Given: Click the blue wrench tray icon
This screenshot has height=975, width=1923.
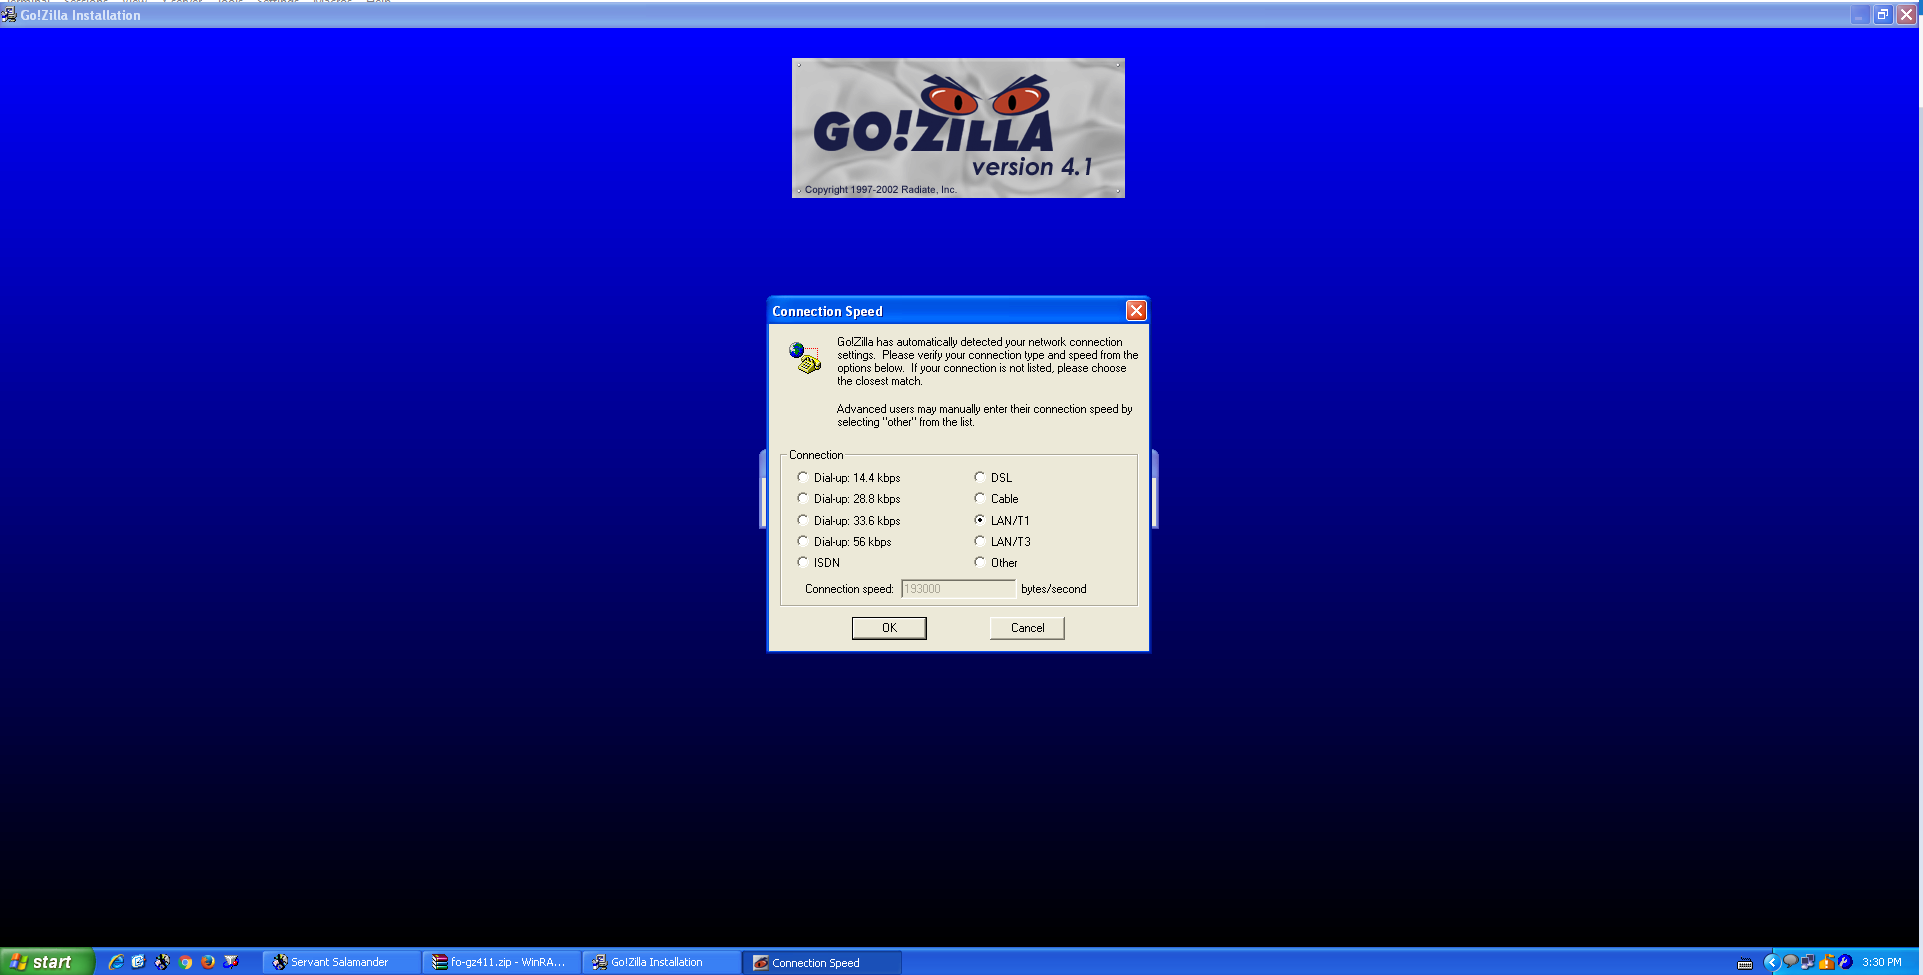Looking at the screenshot, I should (x=1845, y=962).
